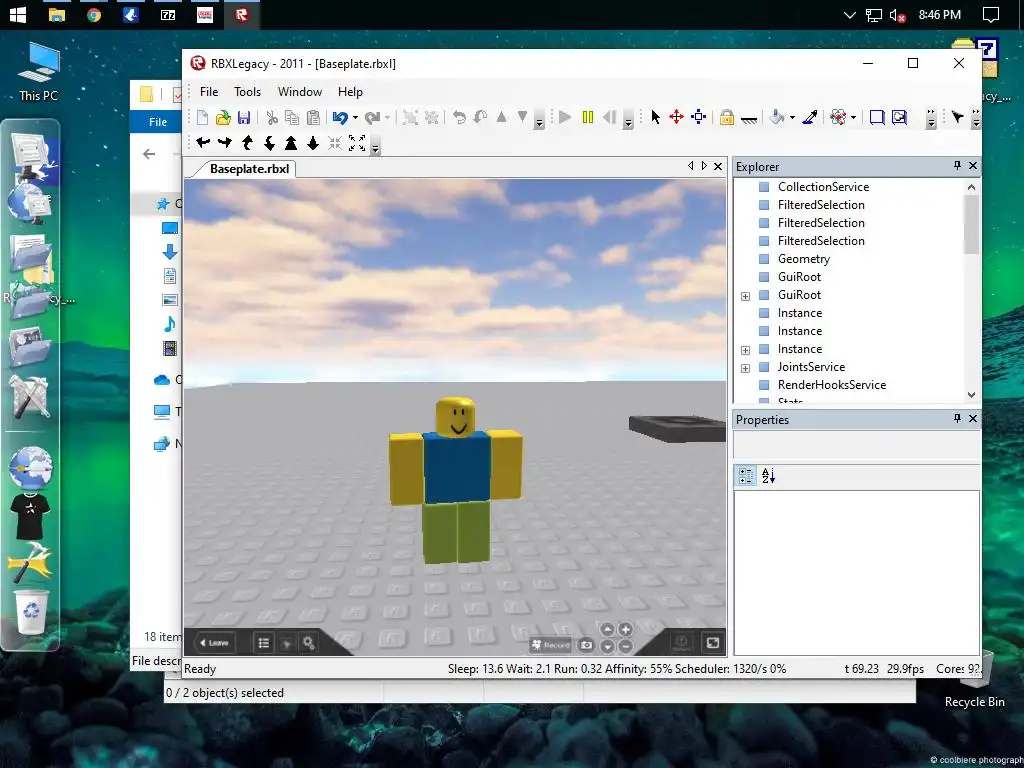Viewport: 1024px width, 768px height.
Task: Click the Leave button in game view
Action: tap(214, 643)
